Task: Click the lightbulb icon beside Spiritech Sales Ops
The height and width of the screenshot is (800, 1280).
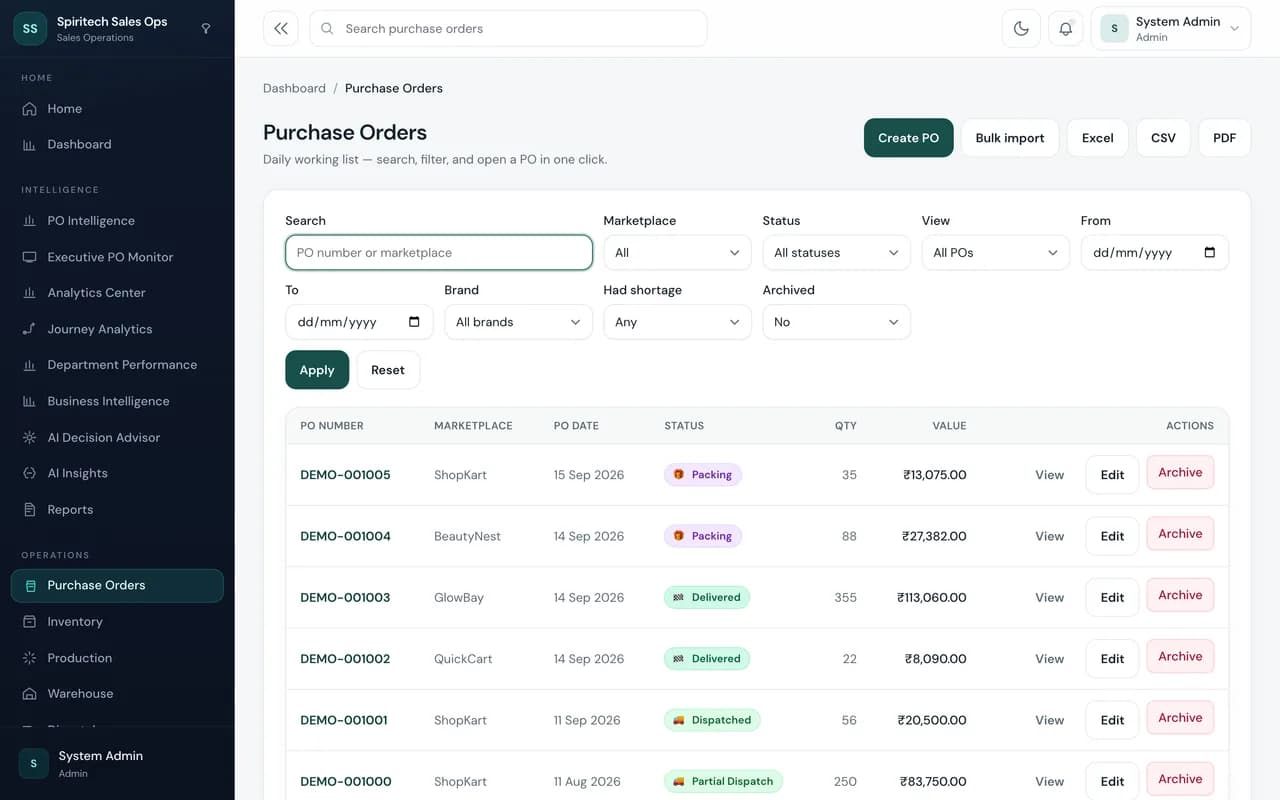Action: coord(206,29)
